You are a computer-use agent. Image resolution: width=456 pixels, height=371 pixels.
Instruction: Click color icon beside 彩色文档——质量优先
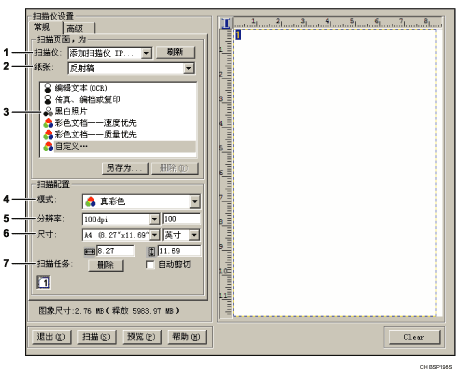pos(48,135)
